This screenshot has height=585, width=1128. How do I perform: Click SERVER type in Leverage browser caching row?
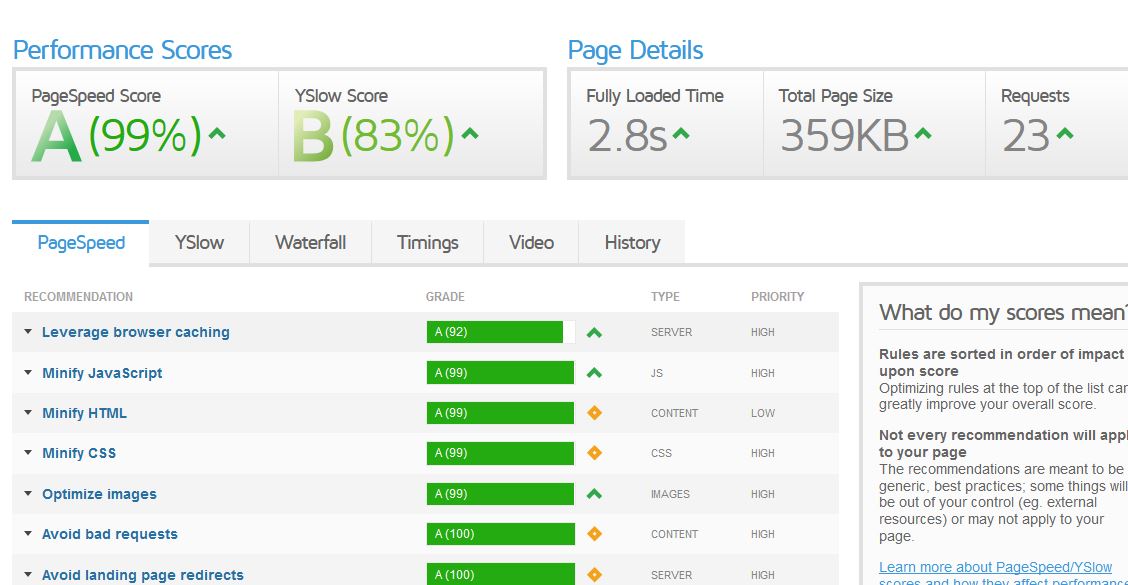671,332
